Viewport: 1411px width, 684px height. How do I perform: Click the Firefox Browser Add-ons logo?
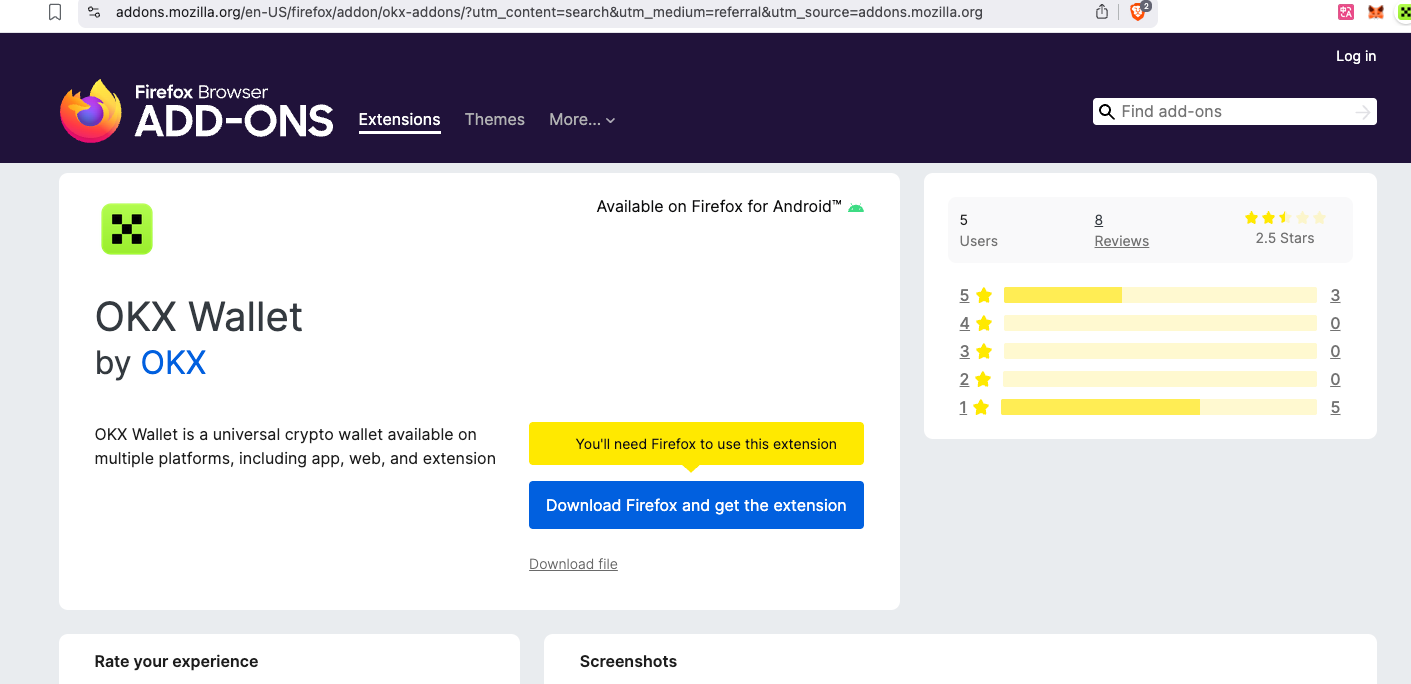tap(197, 111)
